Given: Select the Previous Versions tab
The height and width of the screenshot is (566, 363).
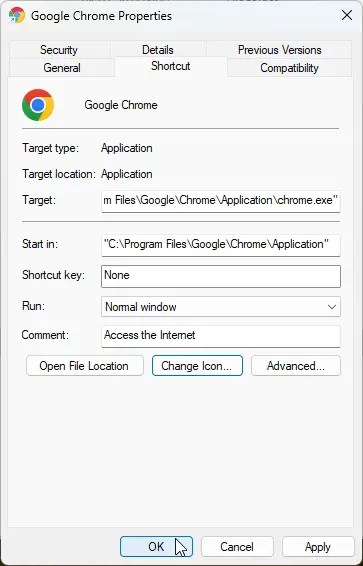Looking at the screenshot, I should point(279,50).
